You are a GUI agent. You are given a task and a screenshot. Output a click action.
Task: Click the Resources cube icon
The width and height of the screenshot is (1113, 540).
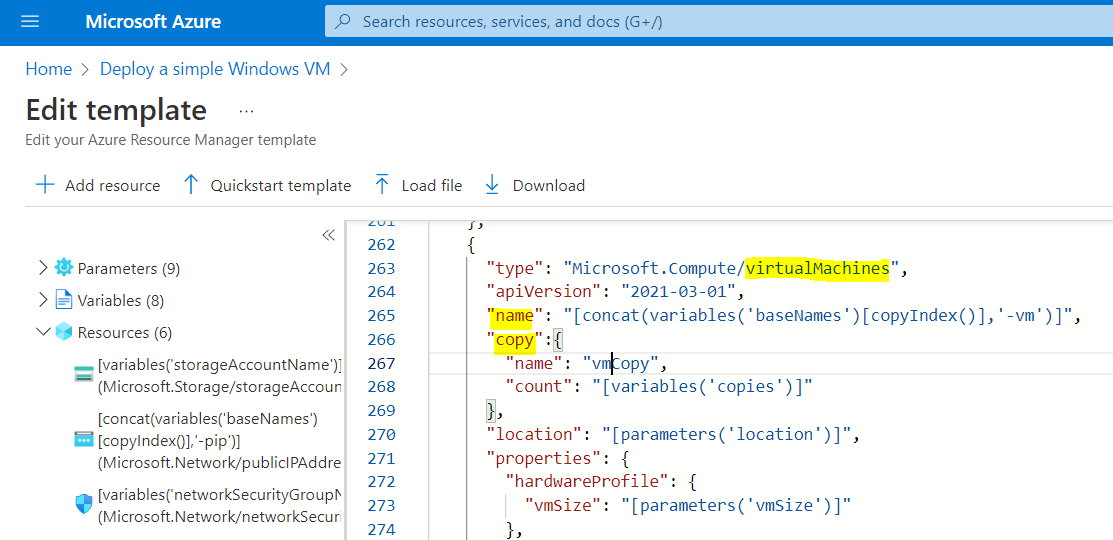point(64,332)
